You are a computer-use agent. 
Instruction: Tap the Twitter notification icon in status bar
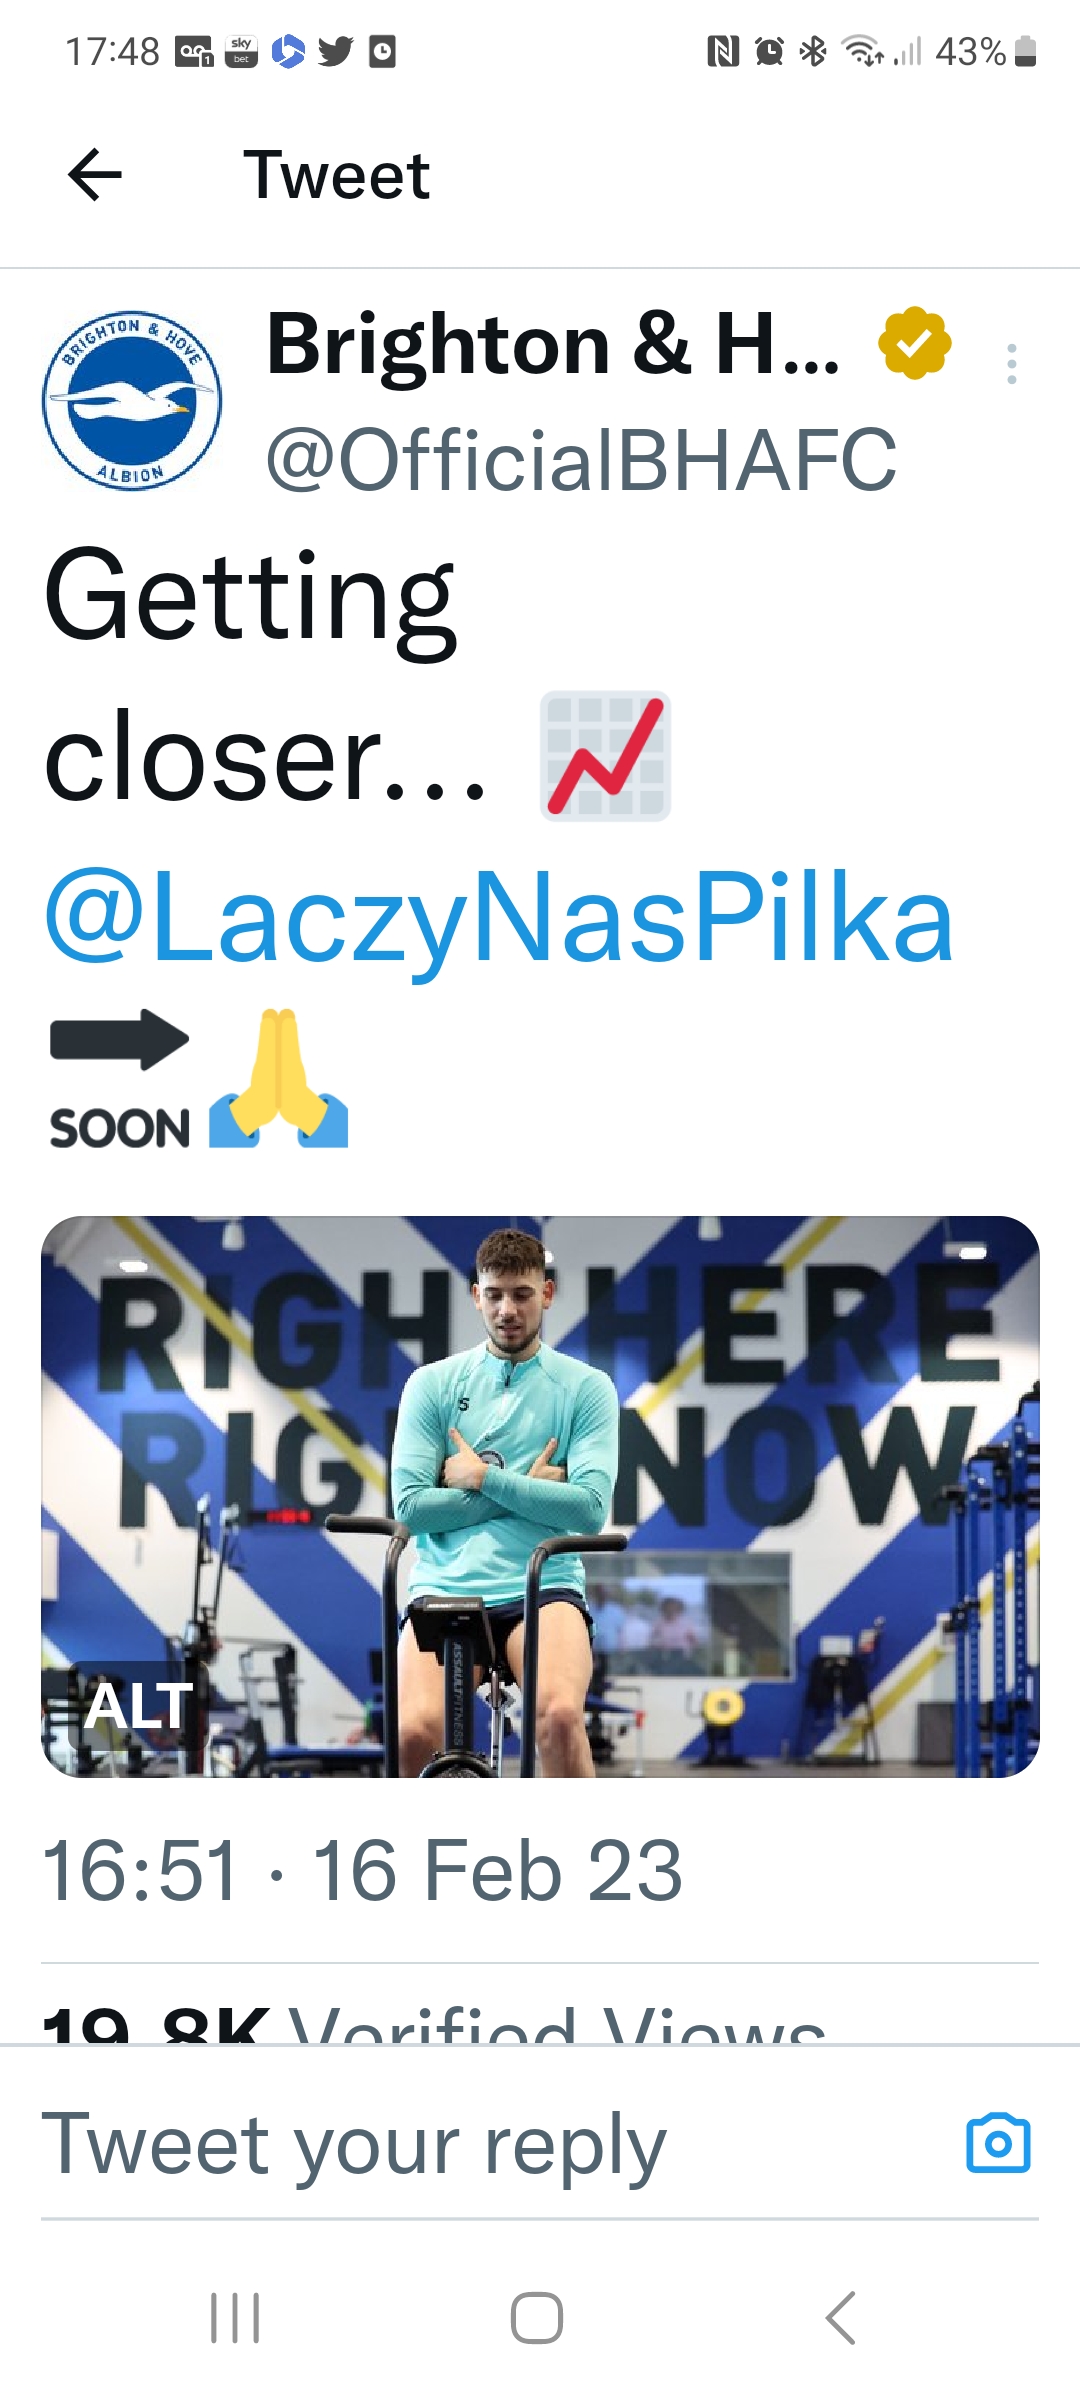[x=336, y=50]
